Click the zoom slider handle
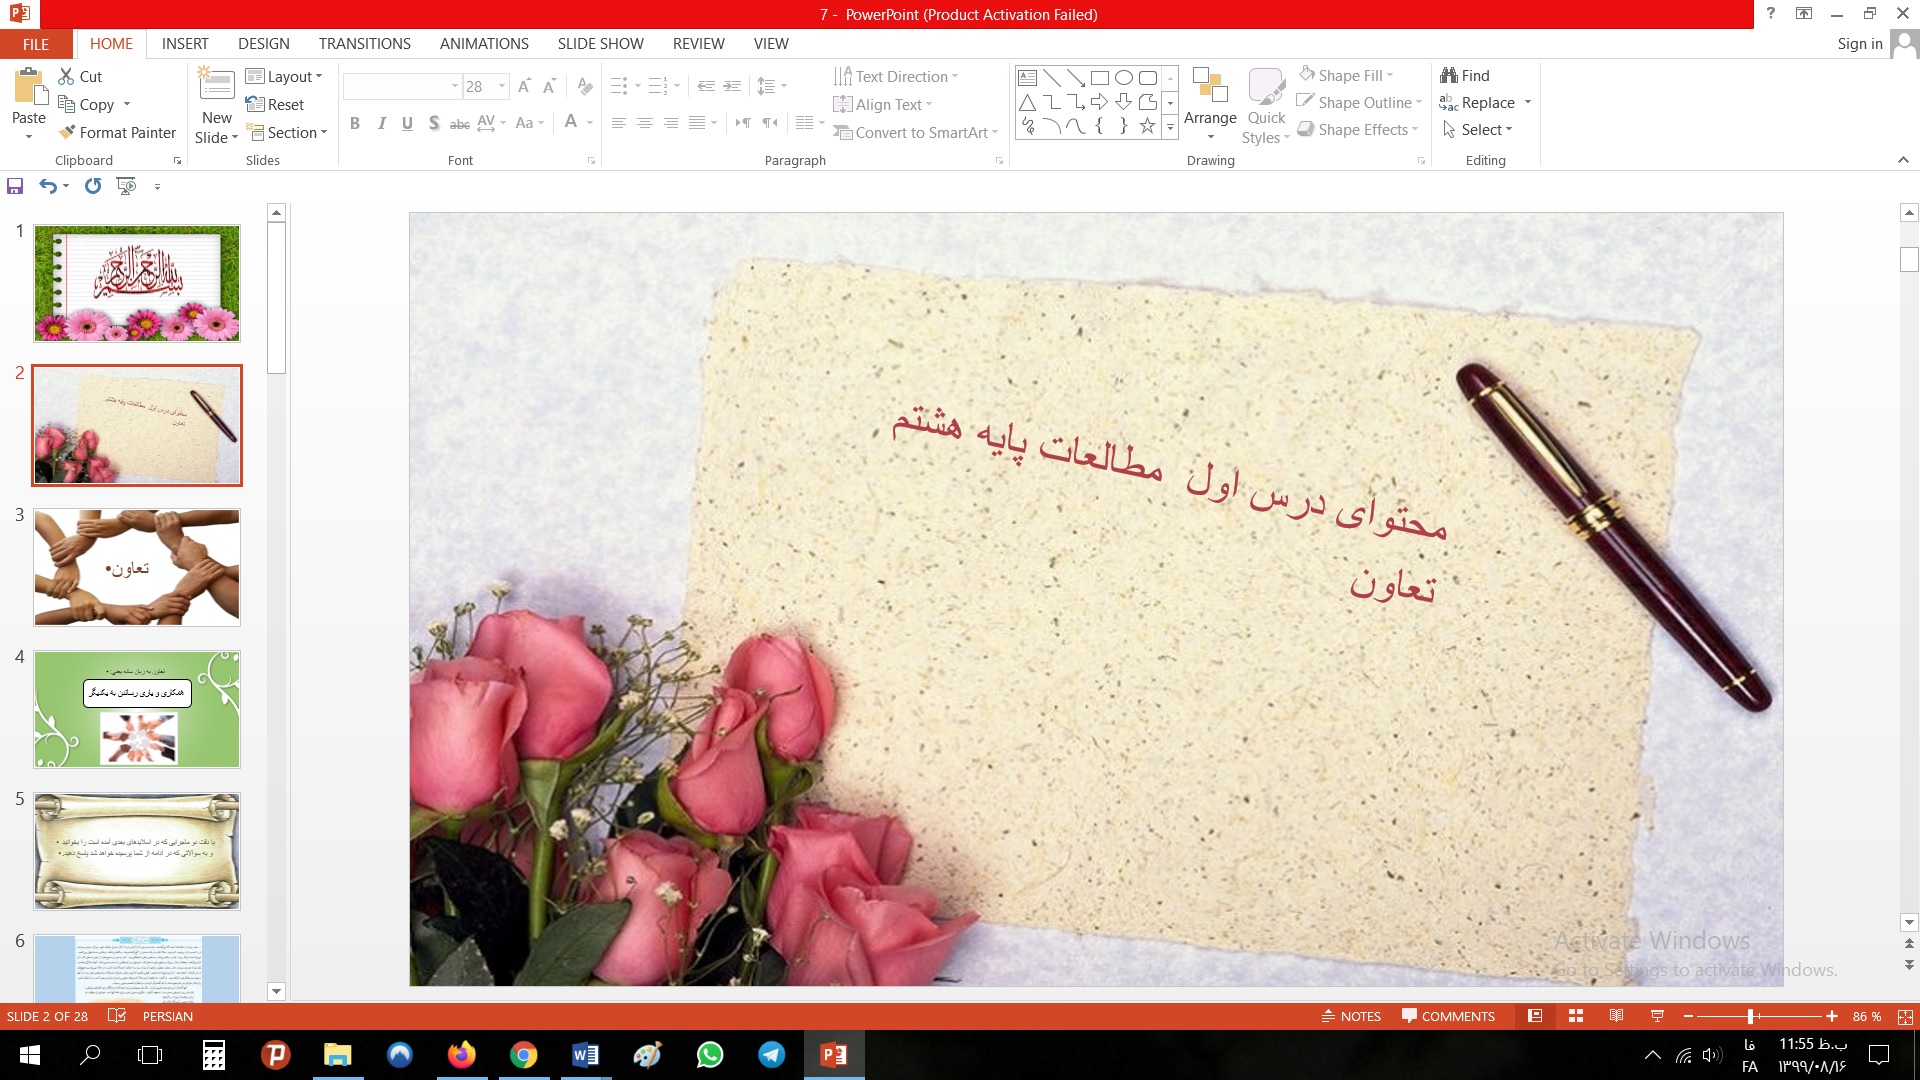 1750,1016
